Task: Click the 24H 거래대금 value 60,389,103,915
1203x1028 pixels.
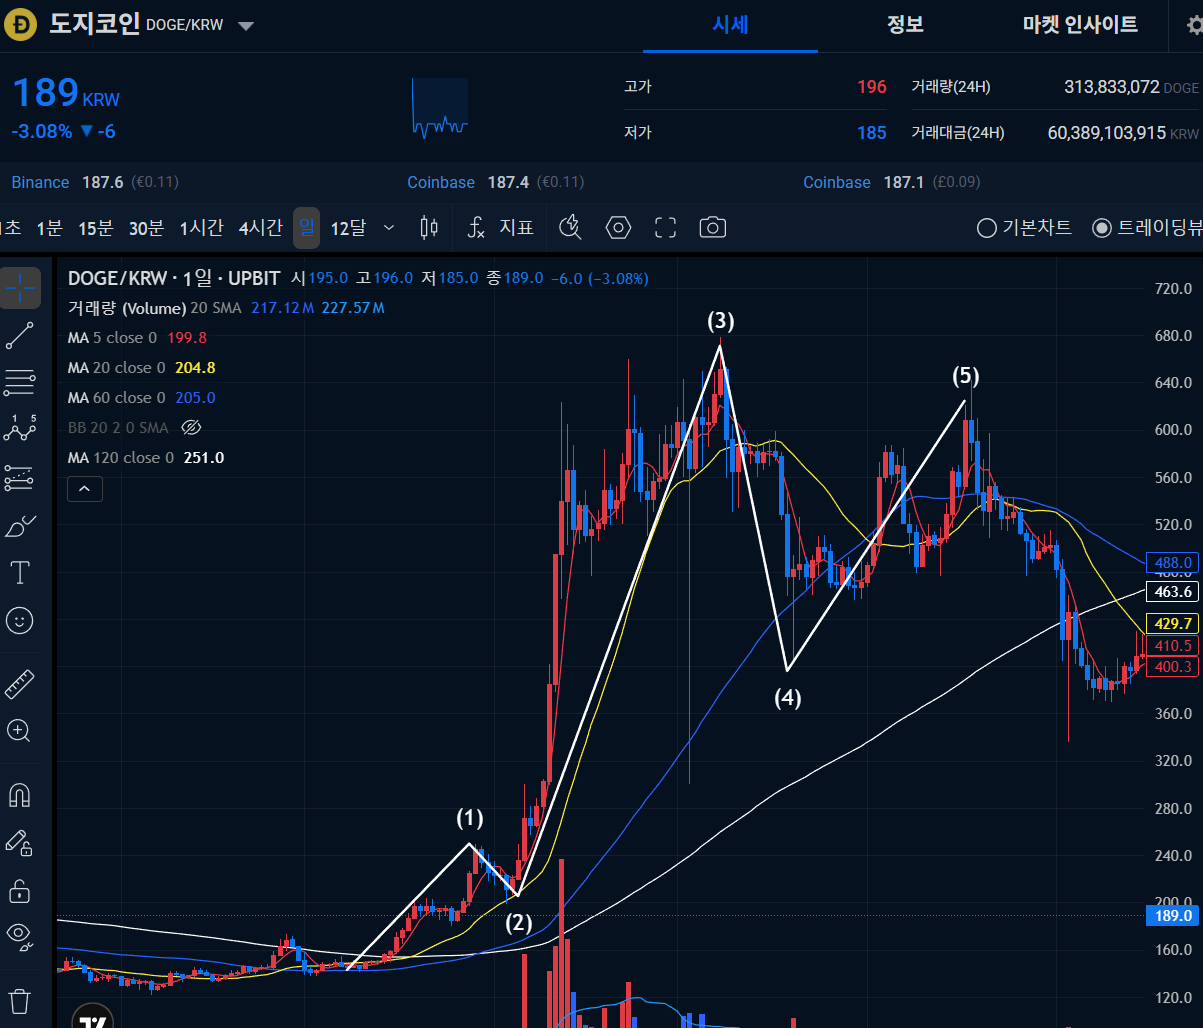Action: (1106, 132)
